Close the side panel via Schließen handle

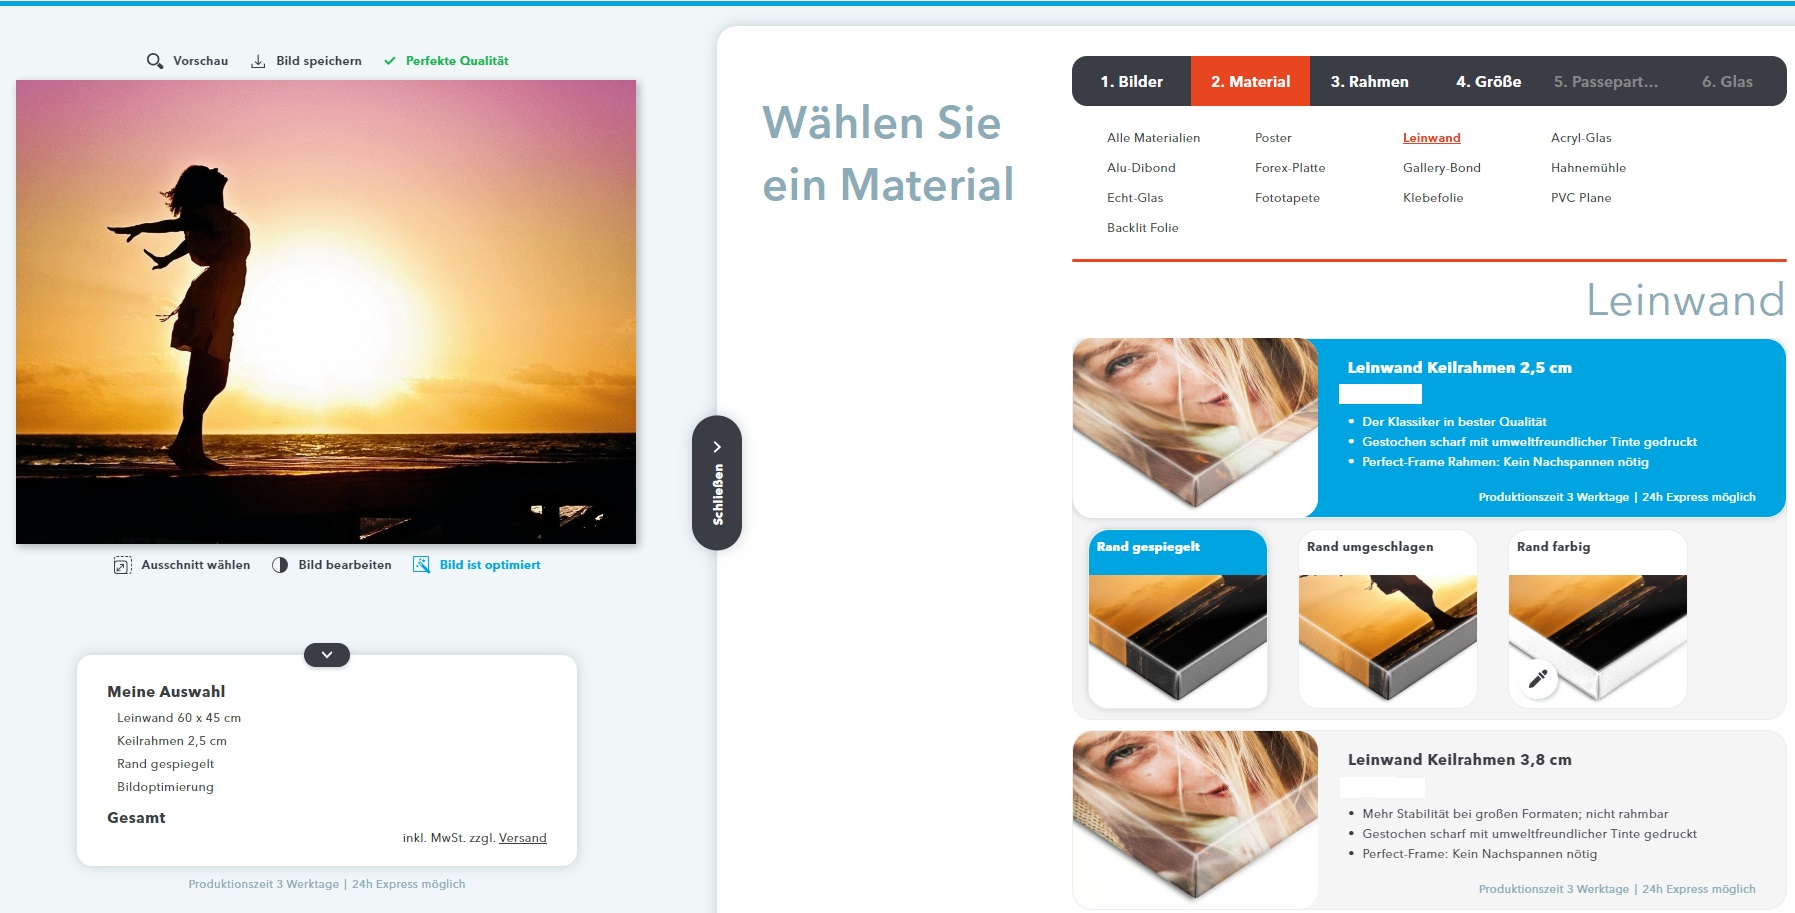point(717,483)
